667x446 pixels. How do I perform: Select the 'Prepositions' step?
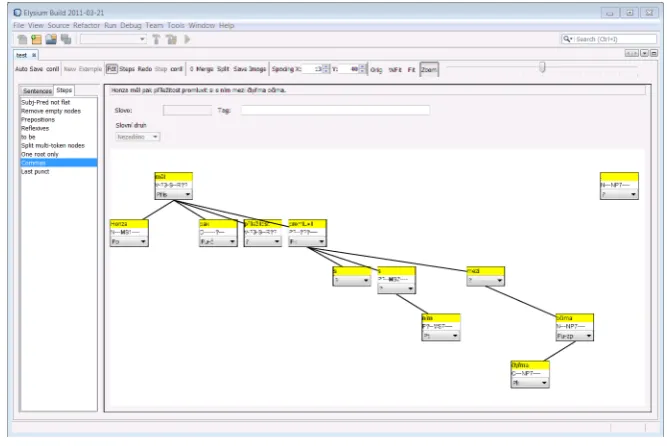click(x=59, y=120)
